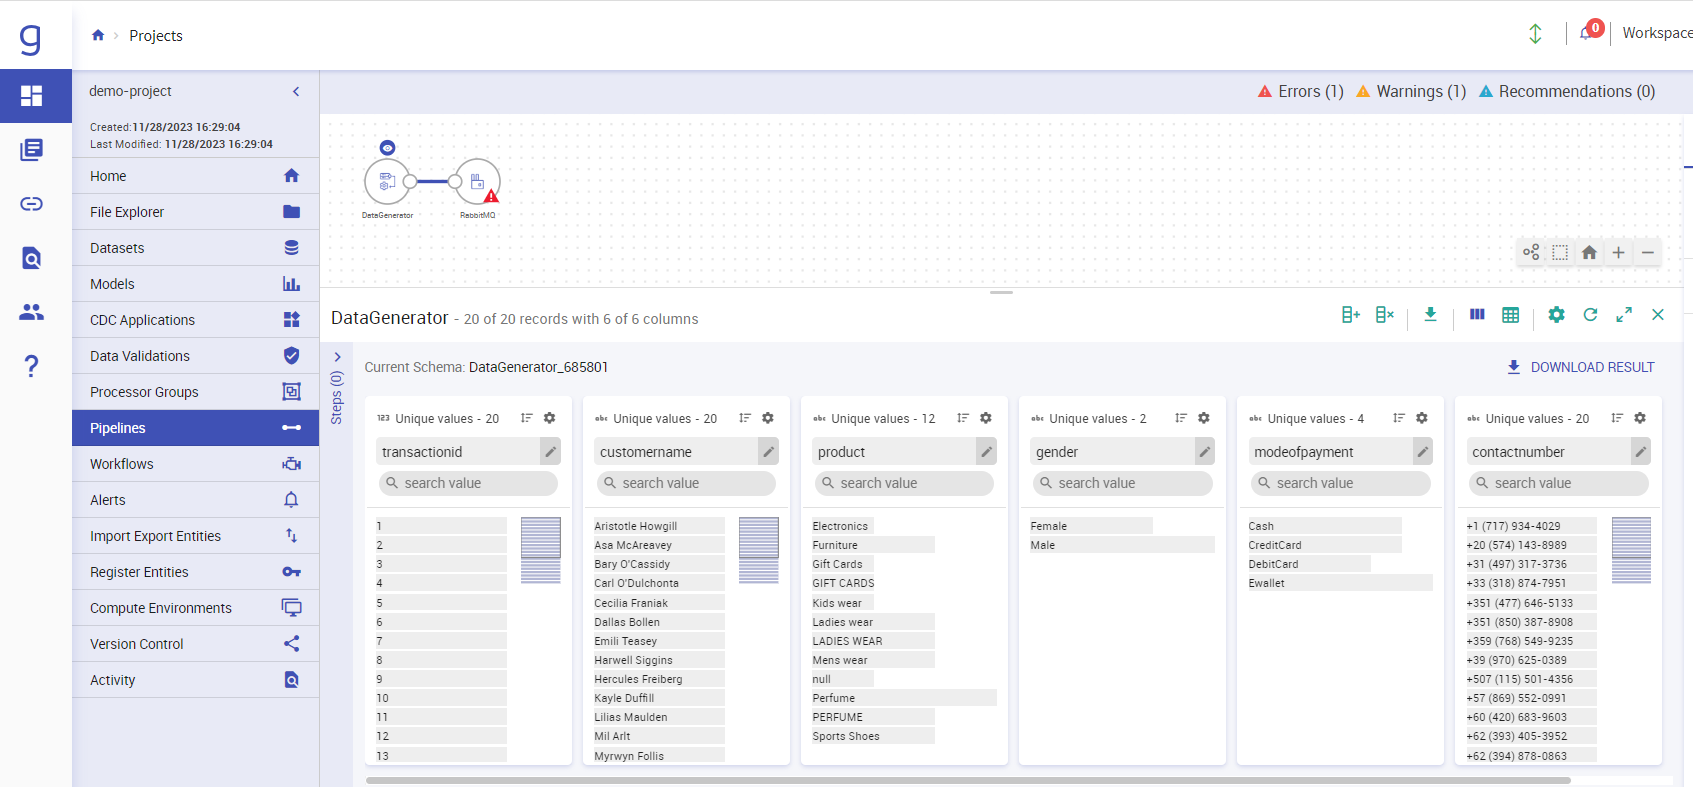This screenshot has height=787, width=1693.
Task: Expand the Steps side panel
Action: 337,357
